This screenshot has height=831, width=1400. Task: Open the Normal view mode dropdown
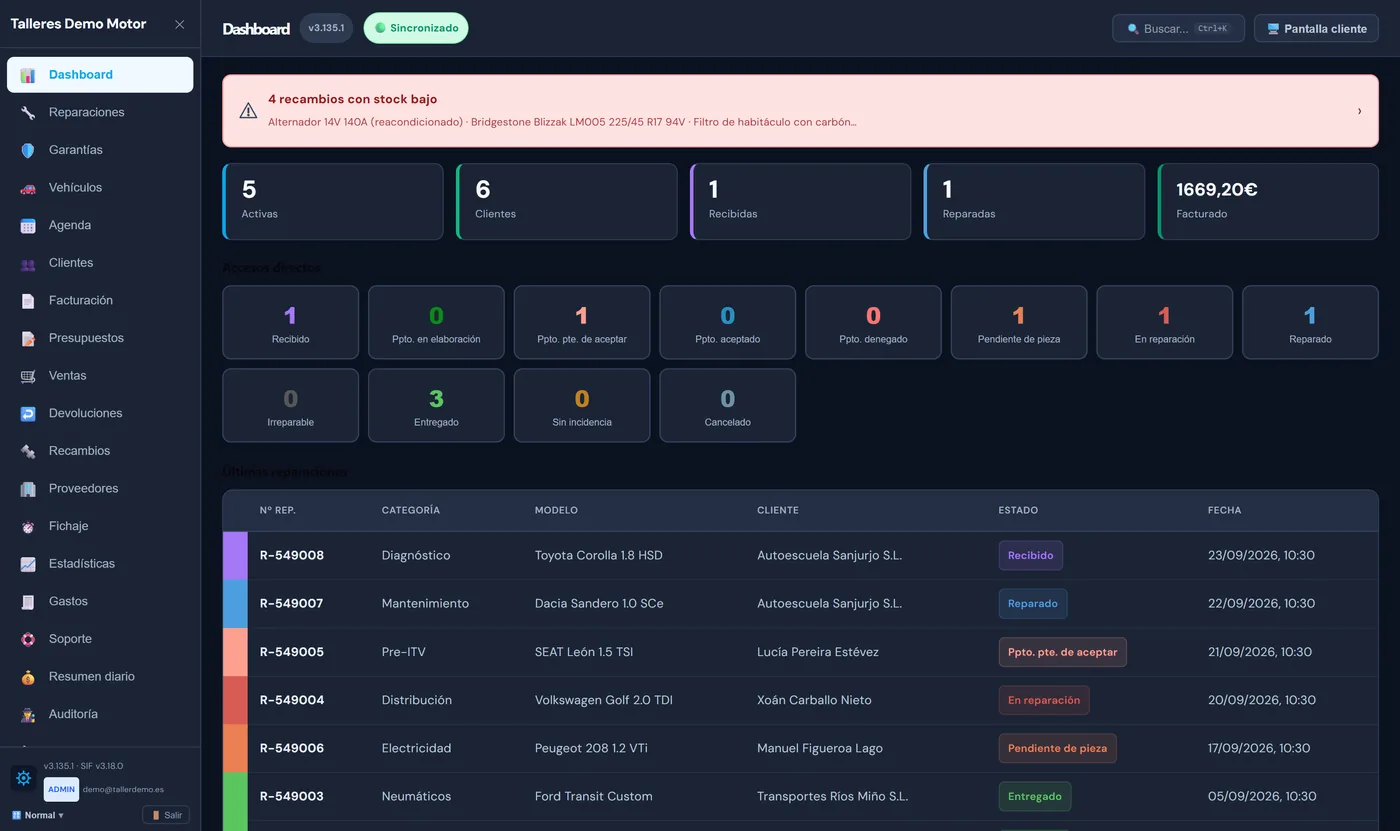(x=37, y=815)
